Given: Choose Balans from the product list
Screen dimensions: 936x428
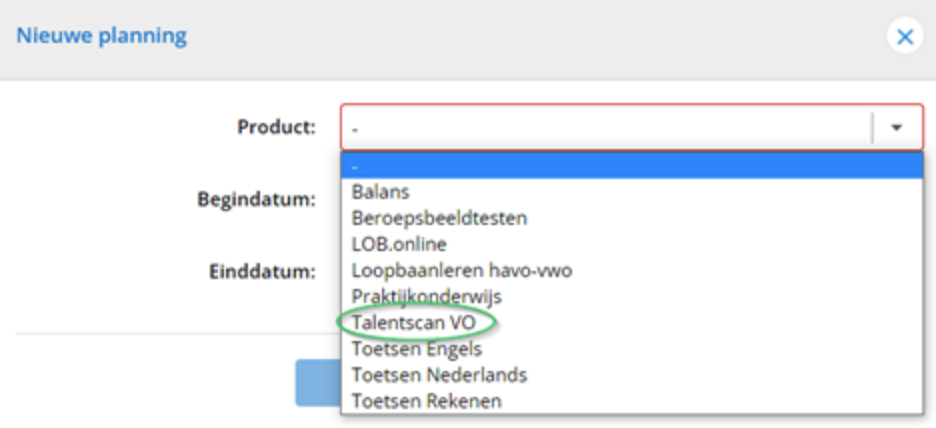Looking at the screenshot, I should (381, 192).
